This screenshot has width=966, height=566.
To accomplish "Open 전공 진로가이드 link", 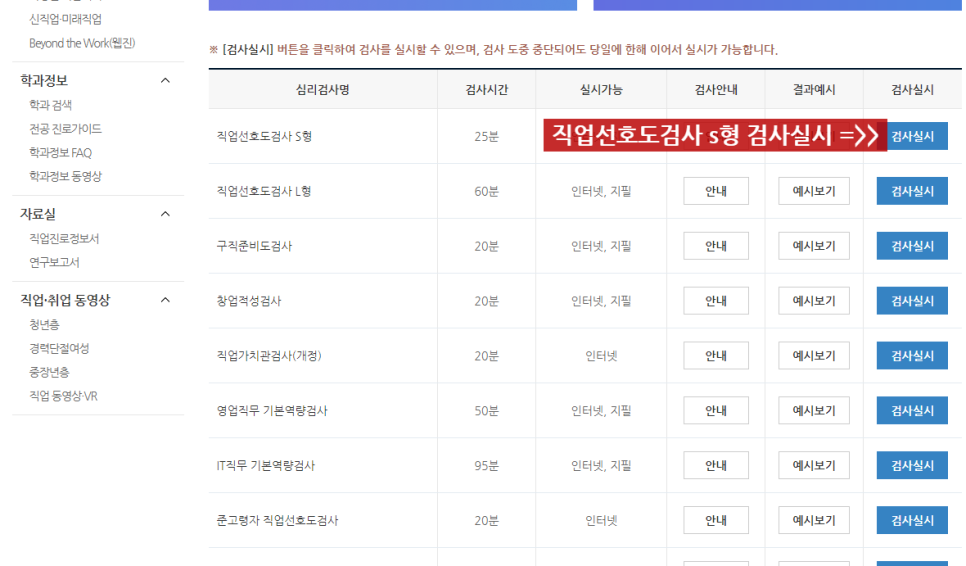I will pyautogui.click(x=65, y=129).
